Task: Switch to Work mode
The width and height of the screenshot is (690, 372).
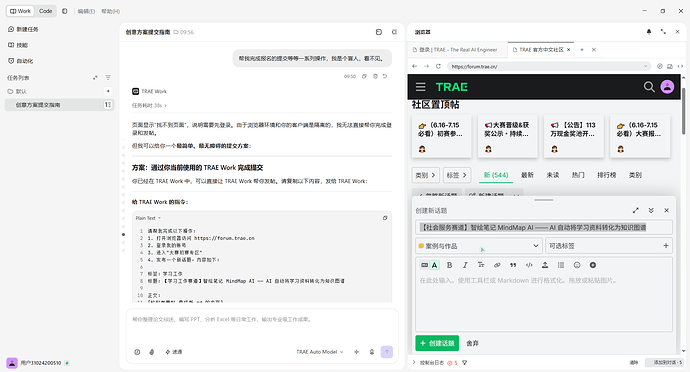Action: point(20,11)
